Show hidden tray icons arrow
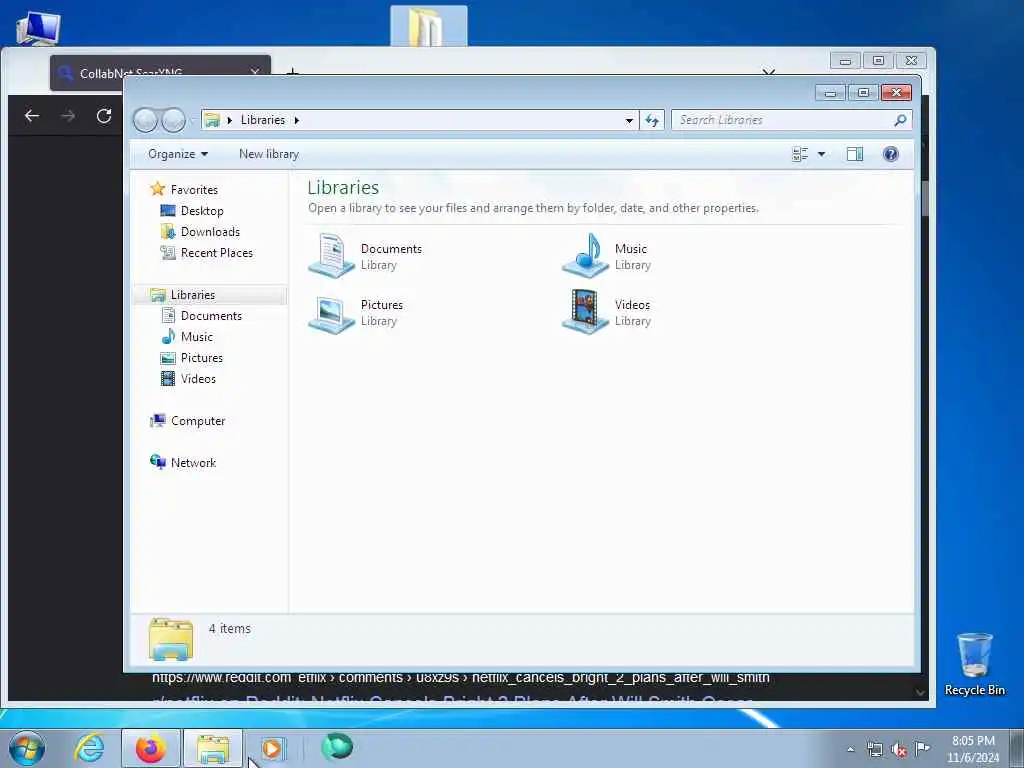 [850, 750]
